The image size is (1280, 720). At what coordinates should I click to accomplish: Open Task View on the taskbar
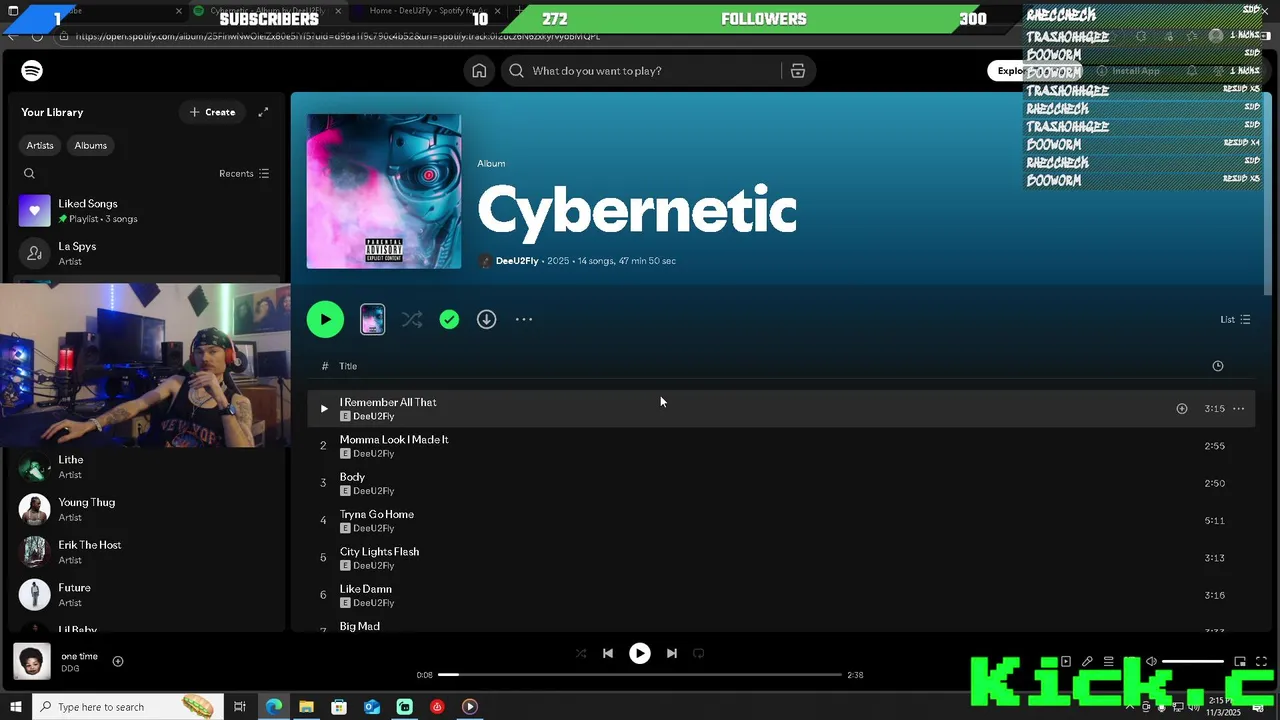240,707
